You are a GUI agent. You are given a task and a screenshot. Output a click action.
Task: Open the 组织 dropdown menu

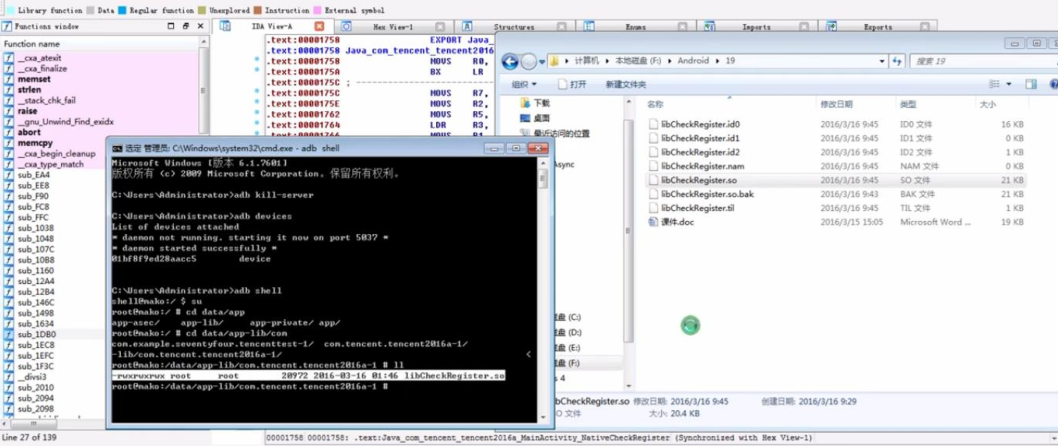[x=524, y=84]
